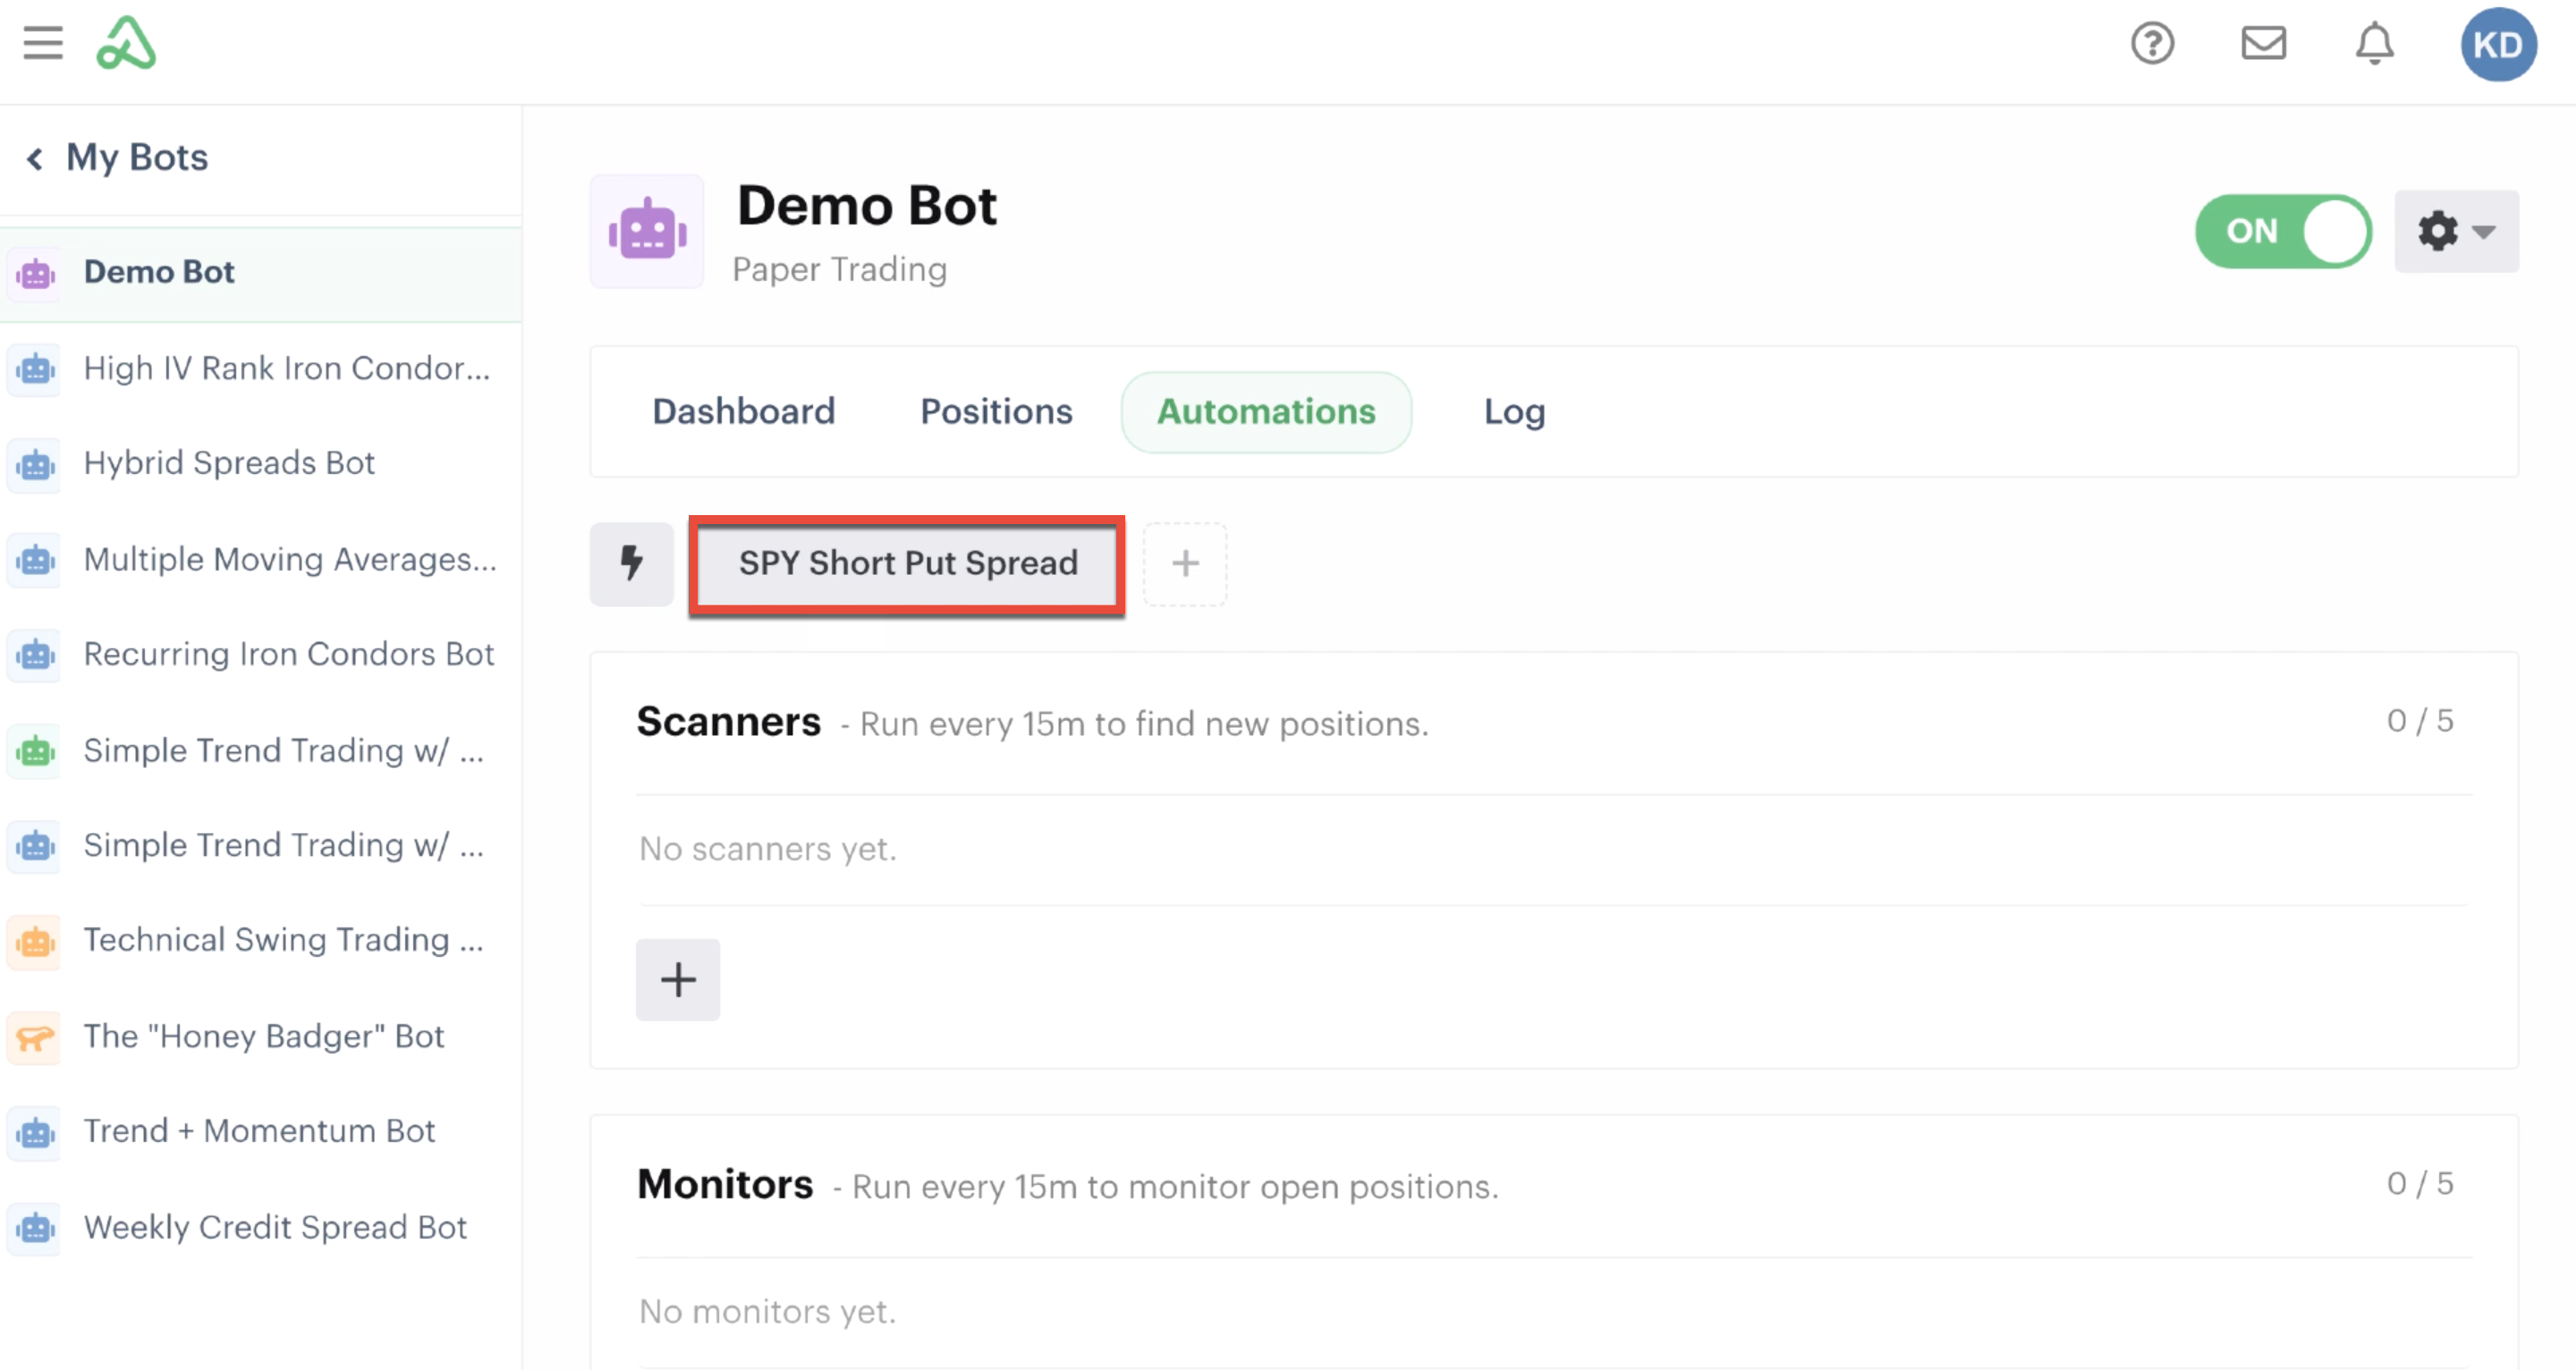Image resolution: width=2576 pixels, height=1370 pixels.
Task: Add a new symbol tab with plus
Action: [x=1185, y=563]
